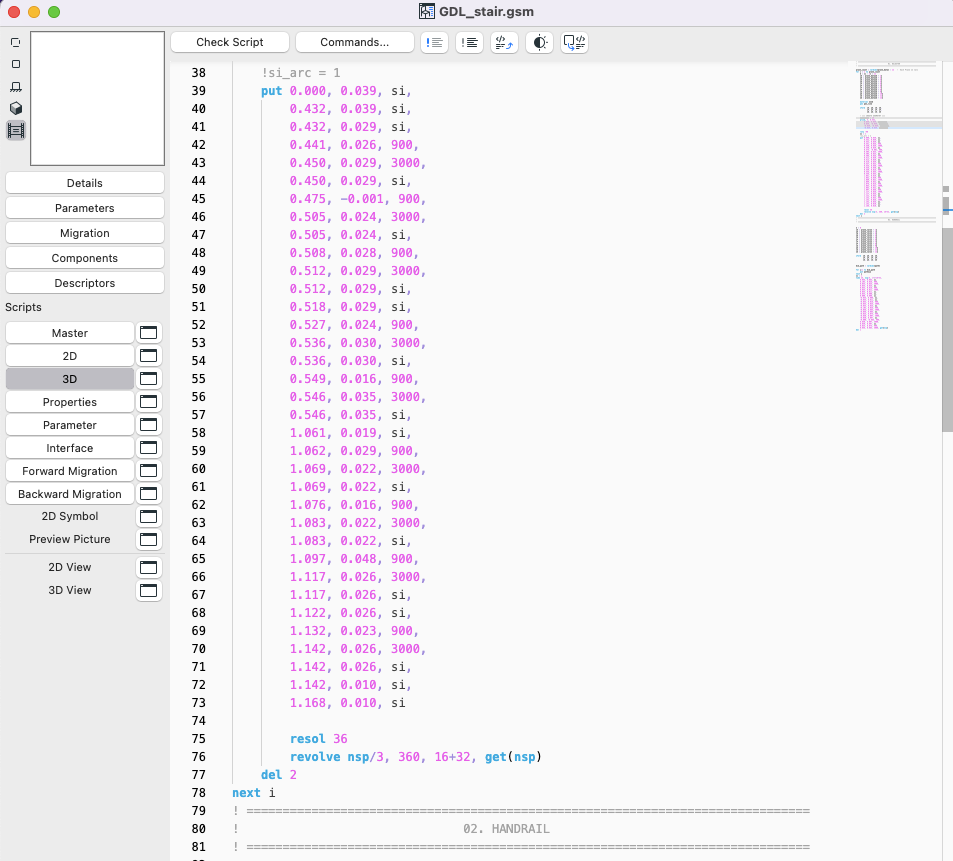Open 3D View in separate window
This screenshot has height=861, width=953.
149,590
